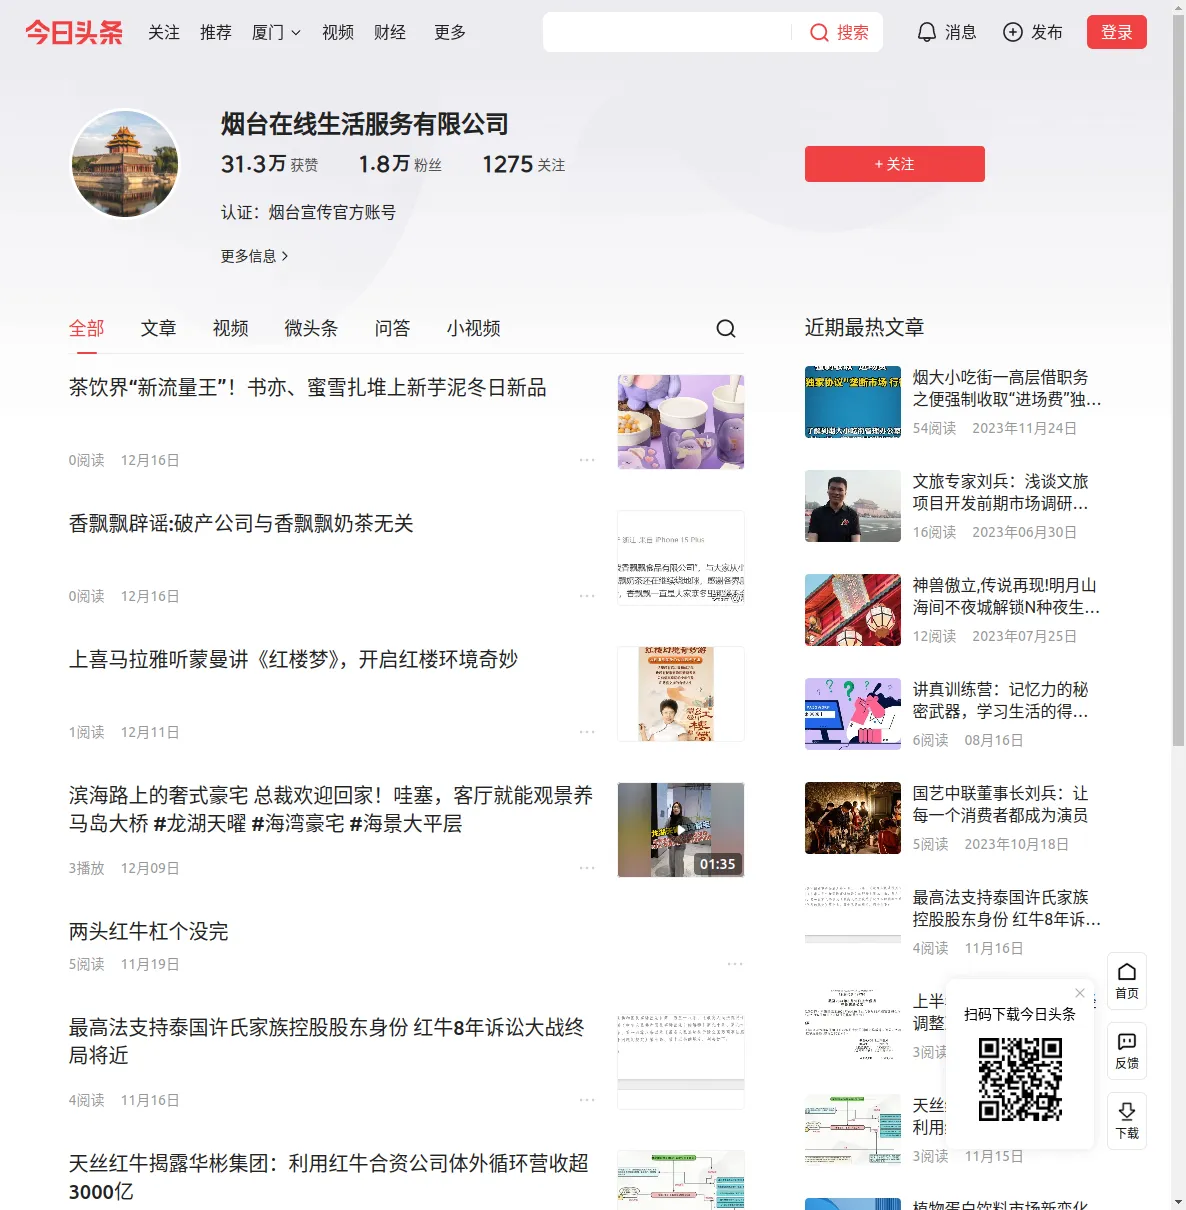Viewport: 1186px width, 1210px height.
Task: Open the 财经 nav item
Action: pos(390,32)
